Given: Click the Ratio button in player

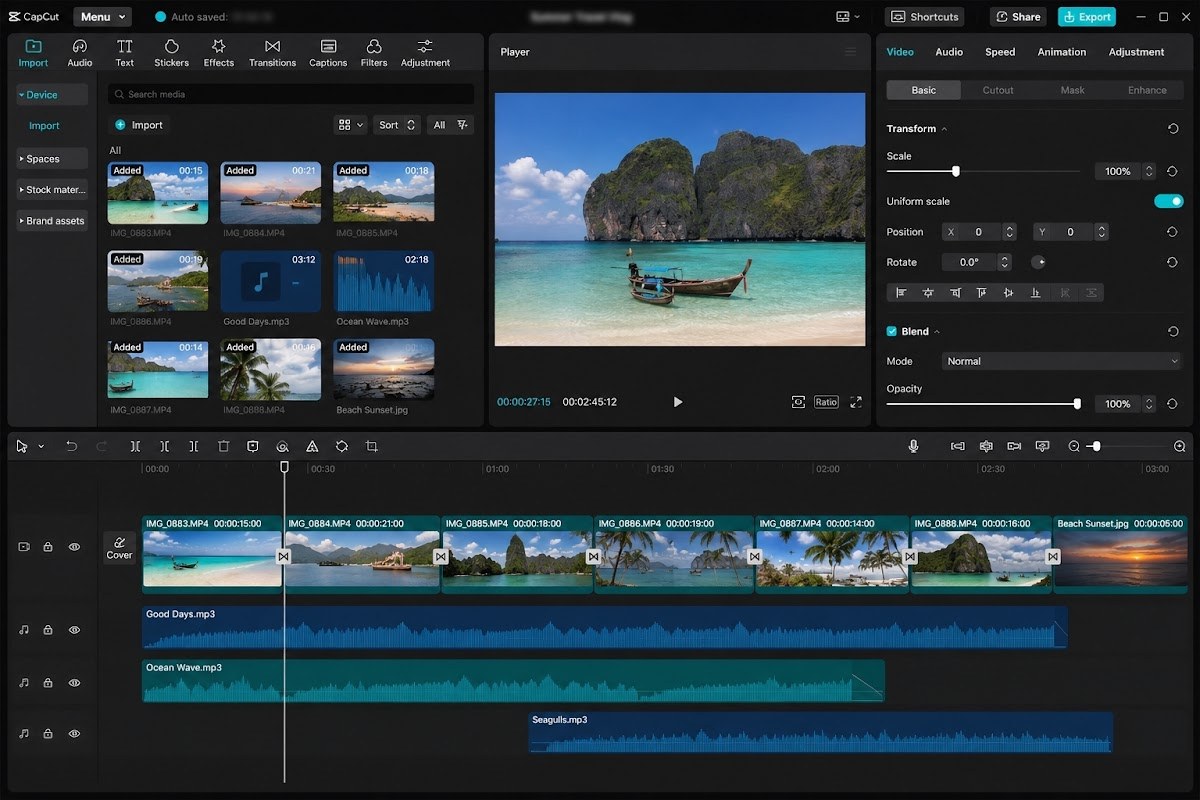Looking at the screenshot, I should pos(826,402).
